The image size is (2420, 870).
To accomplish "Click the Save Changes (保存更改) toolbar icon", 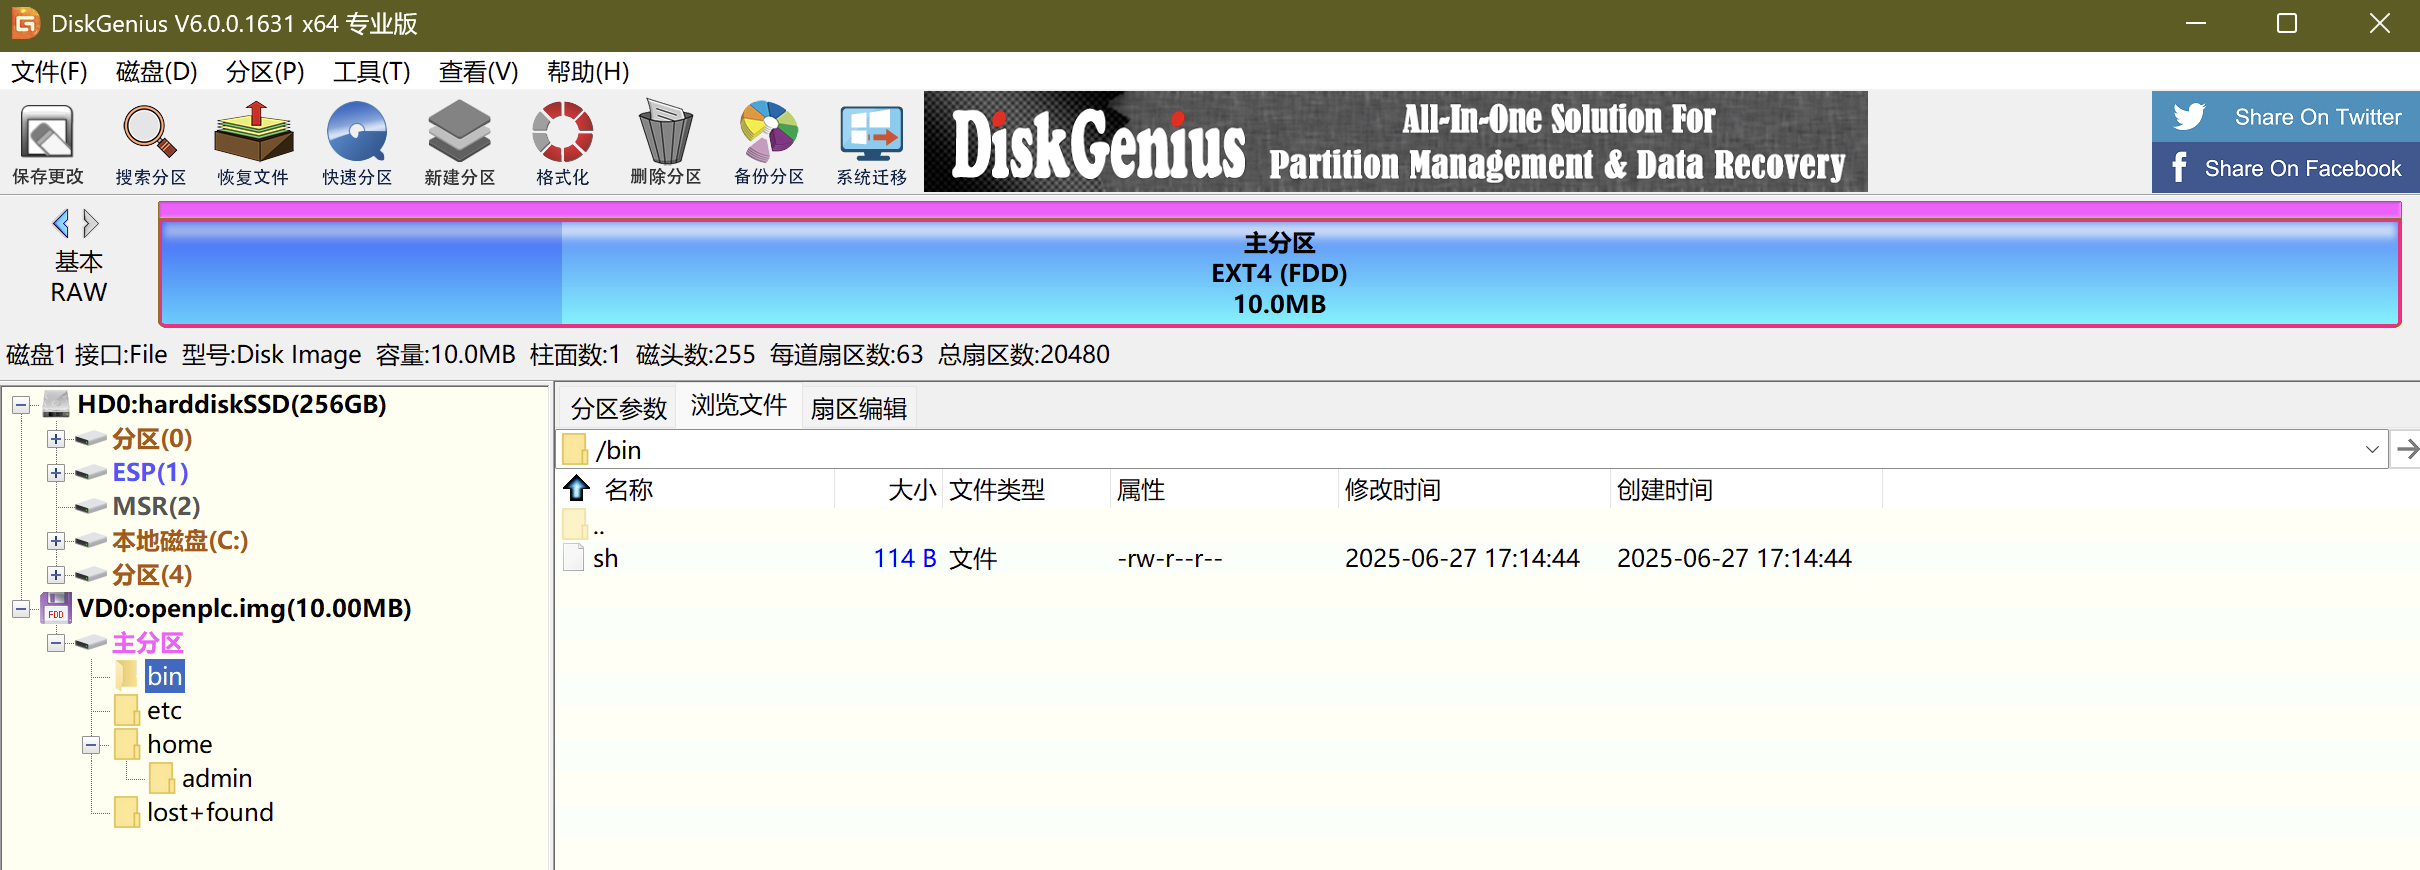I will [47, 143].
